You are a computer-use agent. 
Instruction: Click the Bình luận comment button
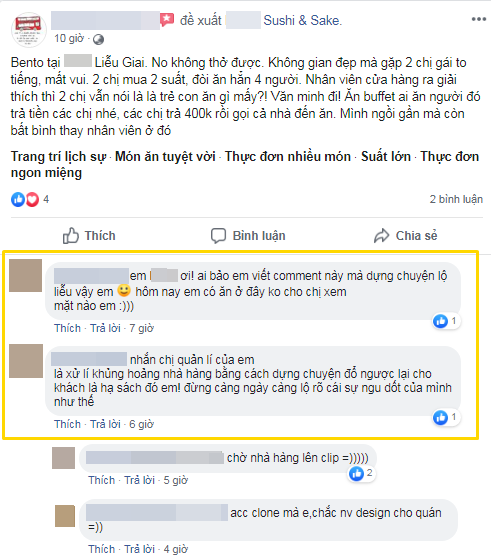click(248, 236)
